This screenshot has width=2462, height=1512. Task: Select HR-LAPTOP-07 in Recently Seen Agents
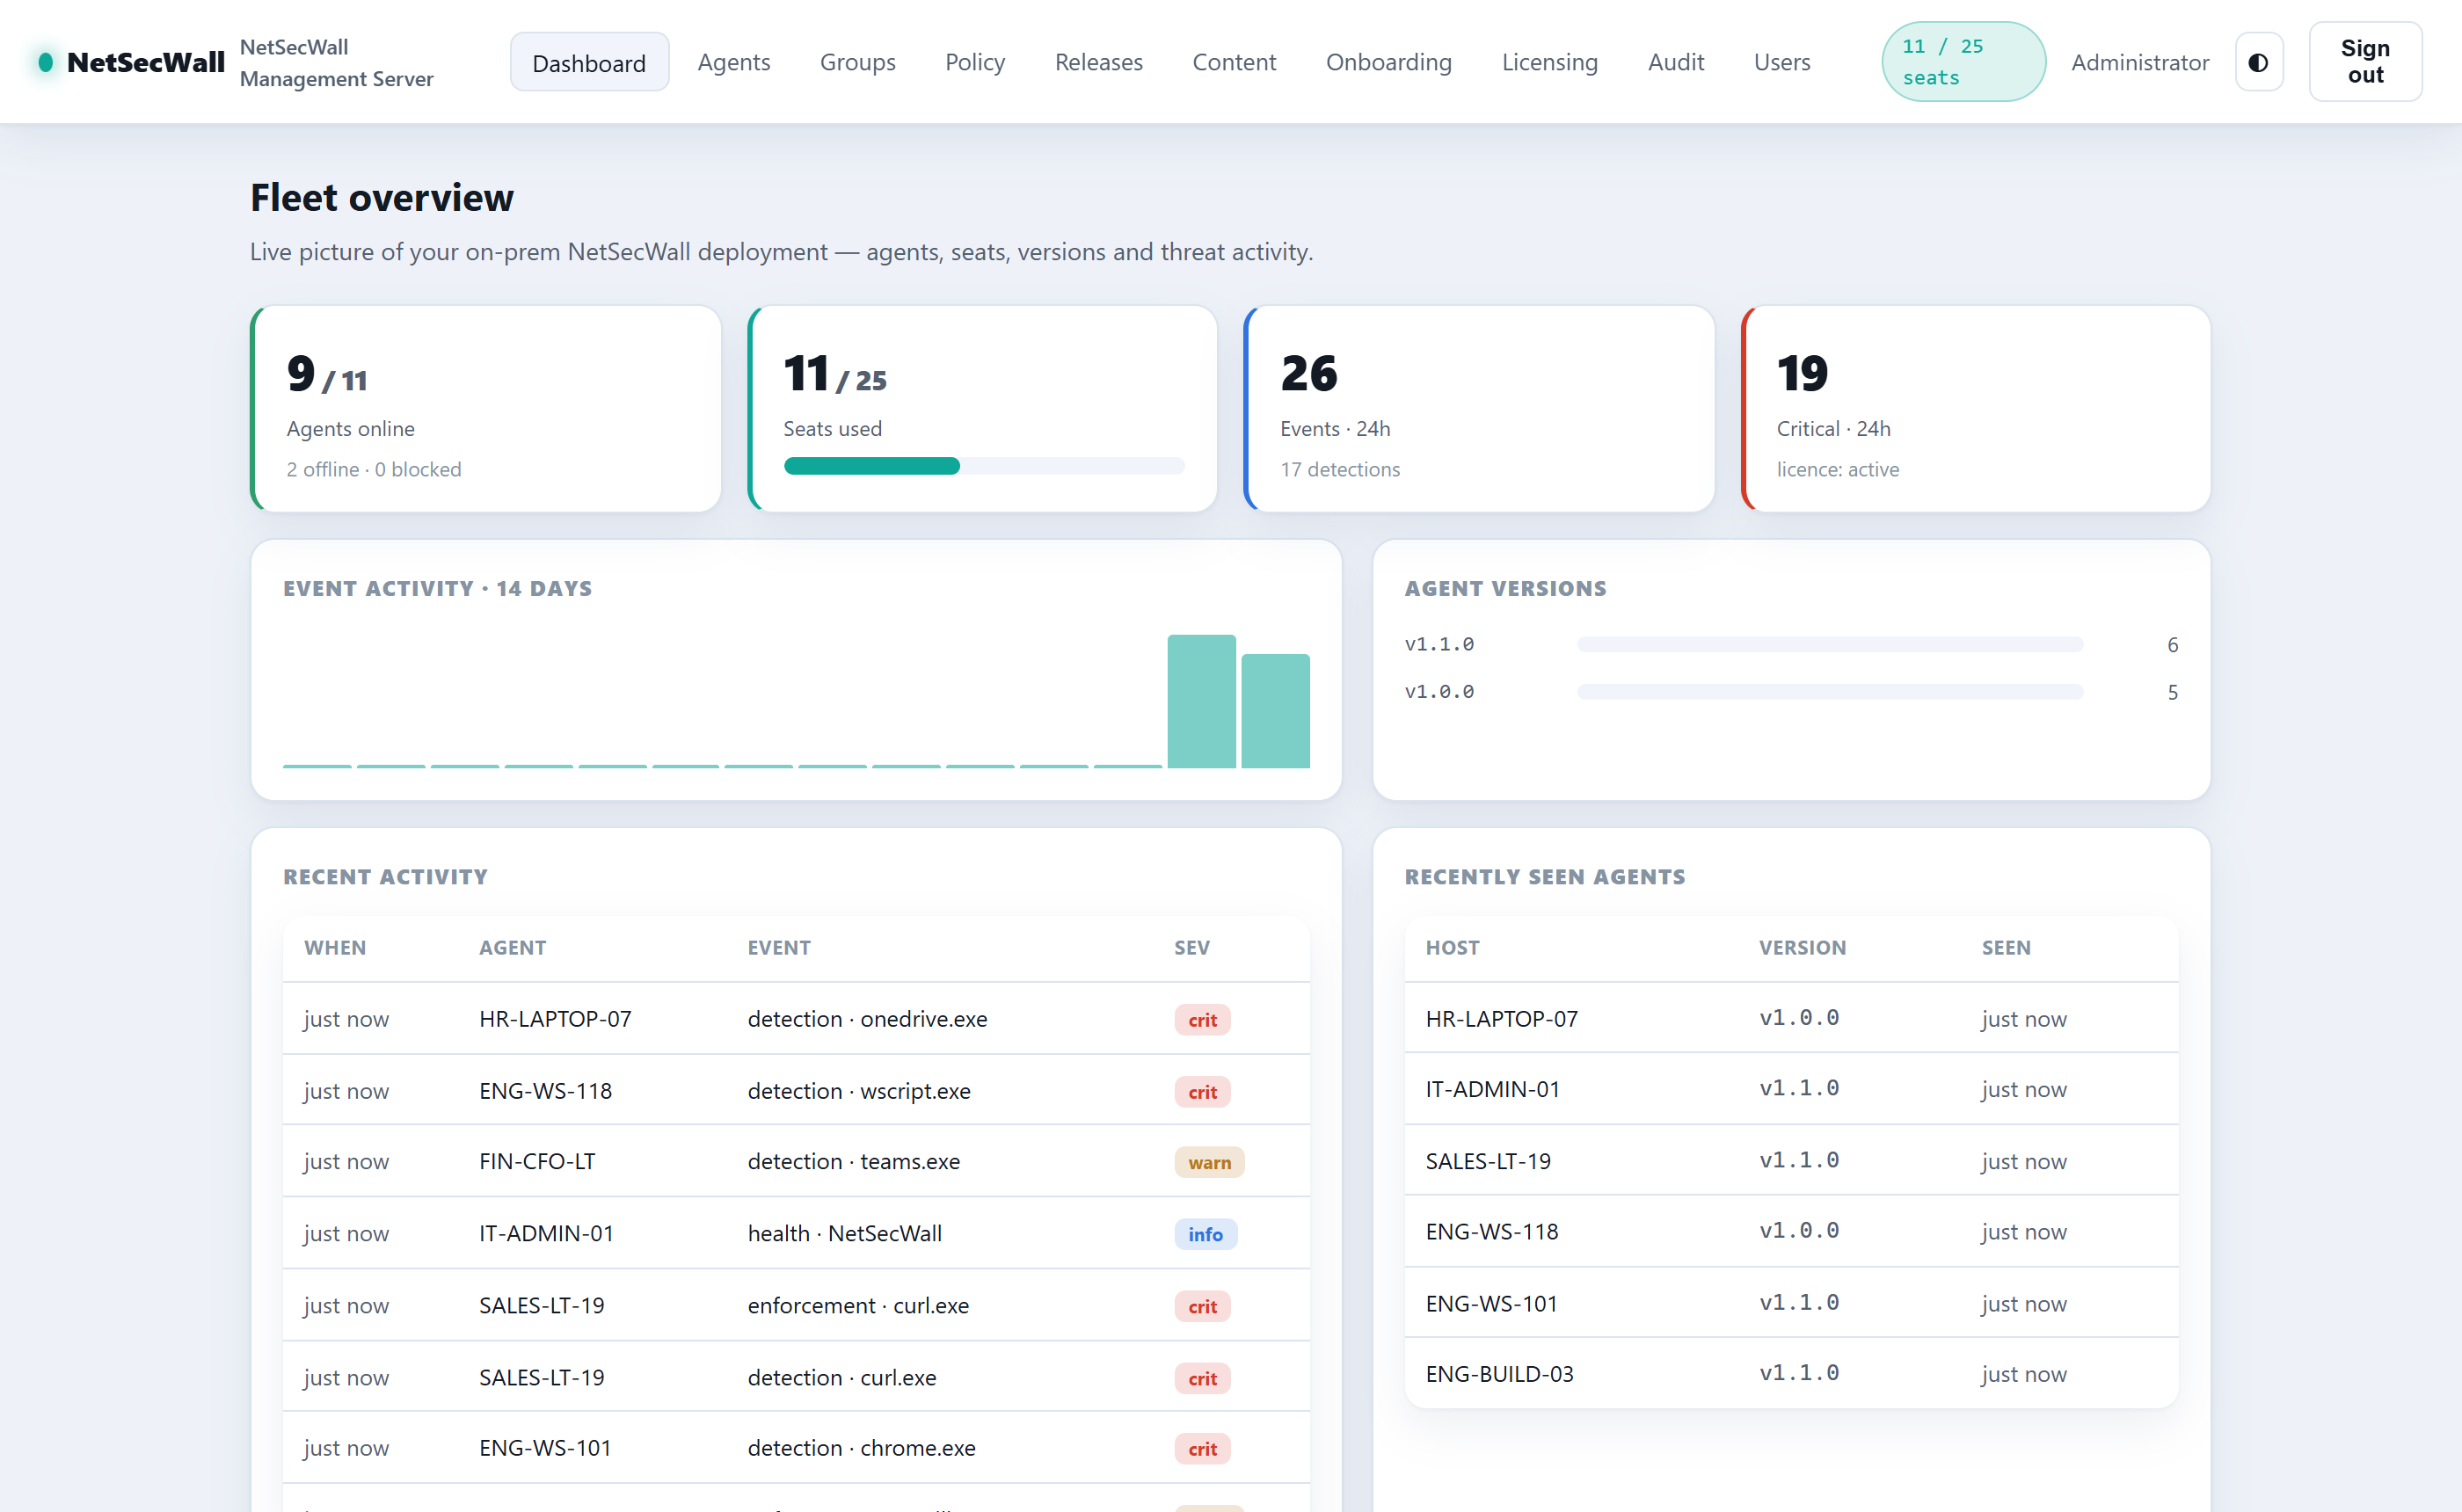click(x=1501, y=1019)
